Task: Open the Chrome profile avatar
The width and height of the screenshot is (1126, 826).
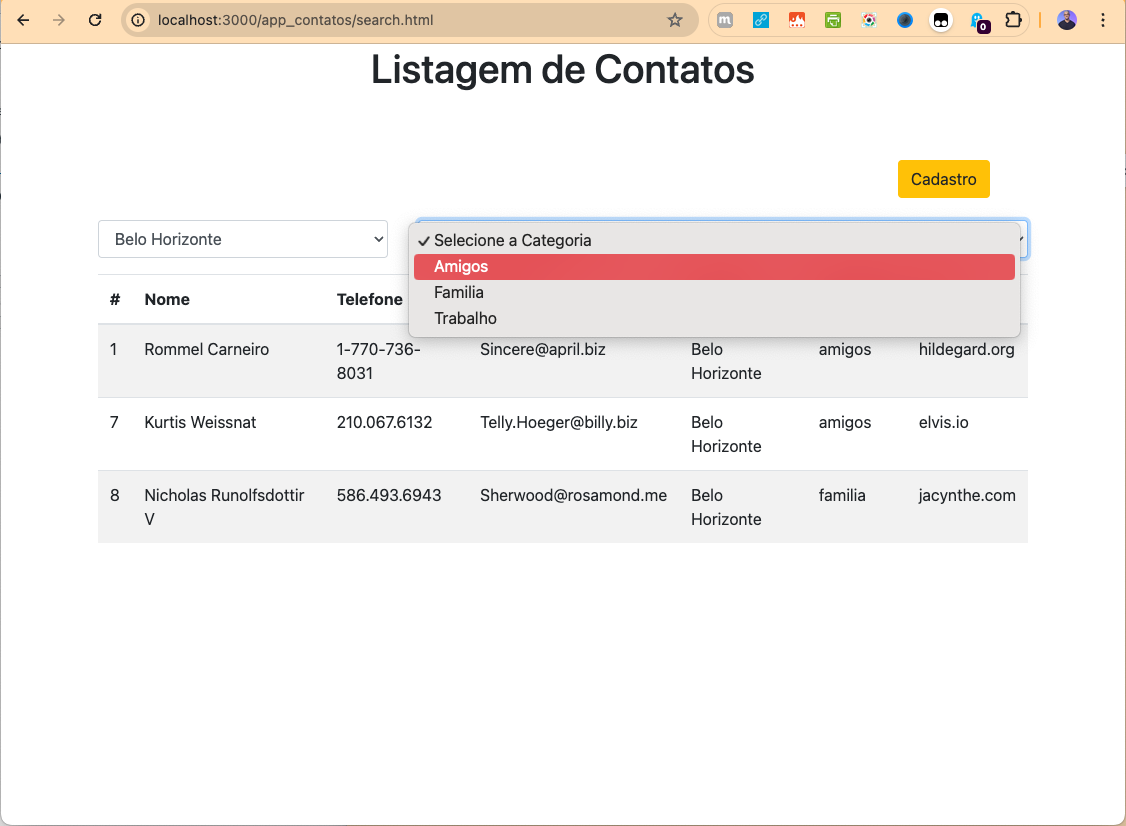Action: [1067, 20]
